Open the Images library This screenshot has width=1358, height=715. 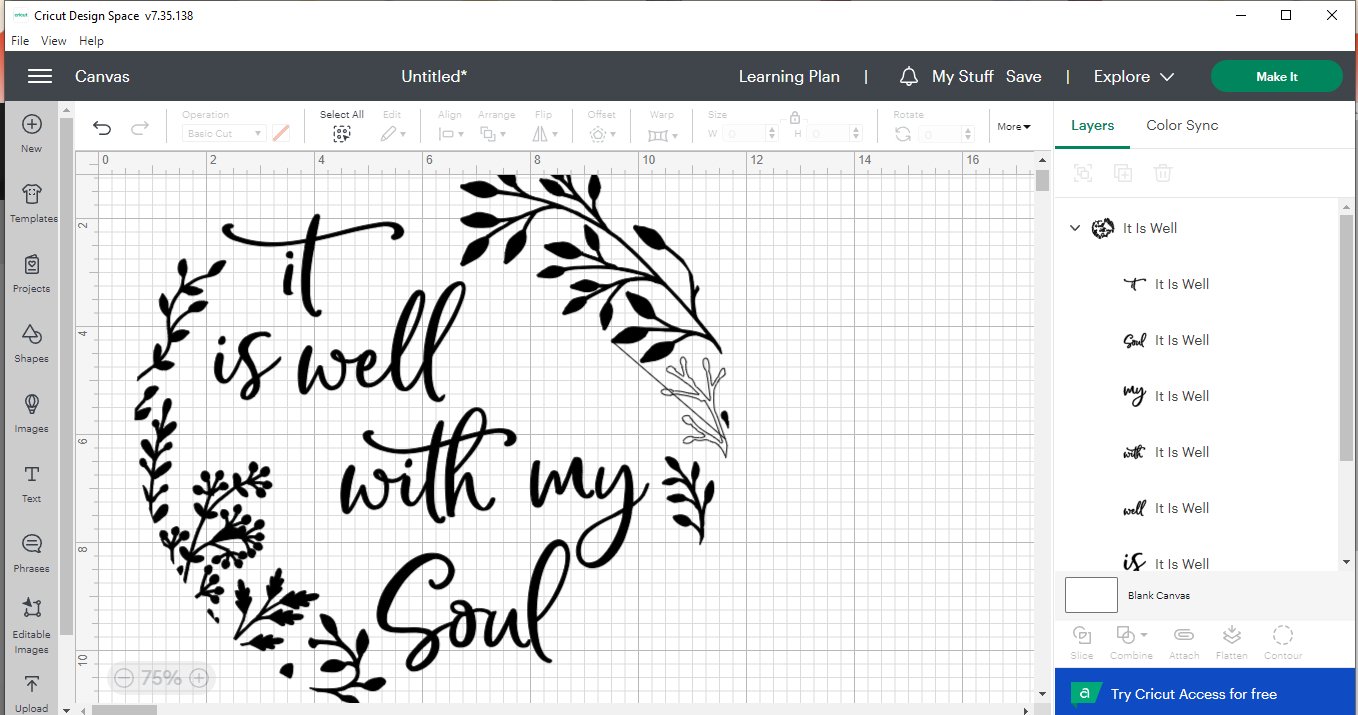[x=31, y=412]
